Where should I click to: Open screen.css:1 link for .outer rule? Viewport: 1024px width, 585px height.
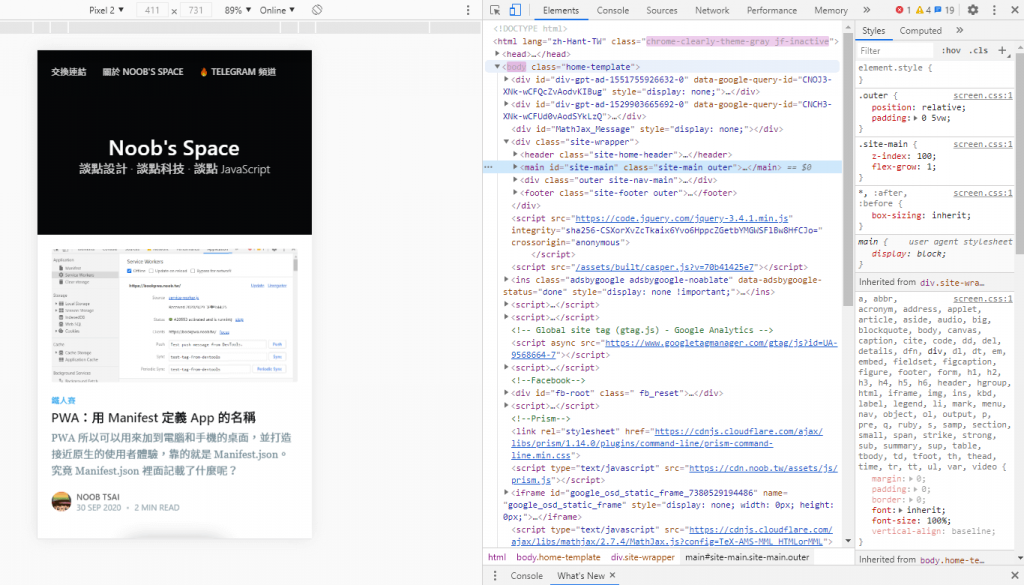(983, 95)
